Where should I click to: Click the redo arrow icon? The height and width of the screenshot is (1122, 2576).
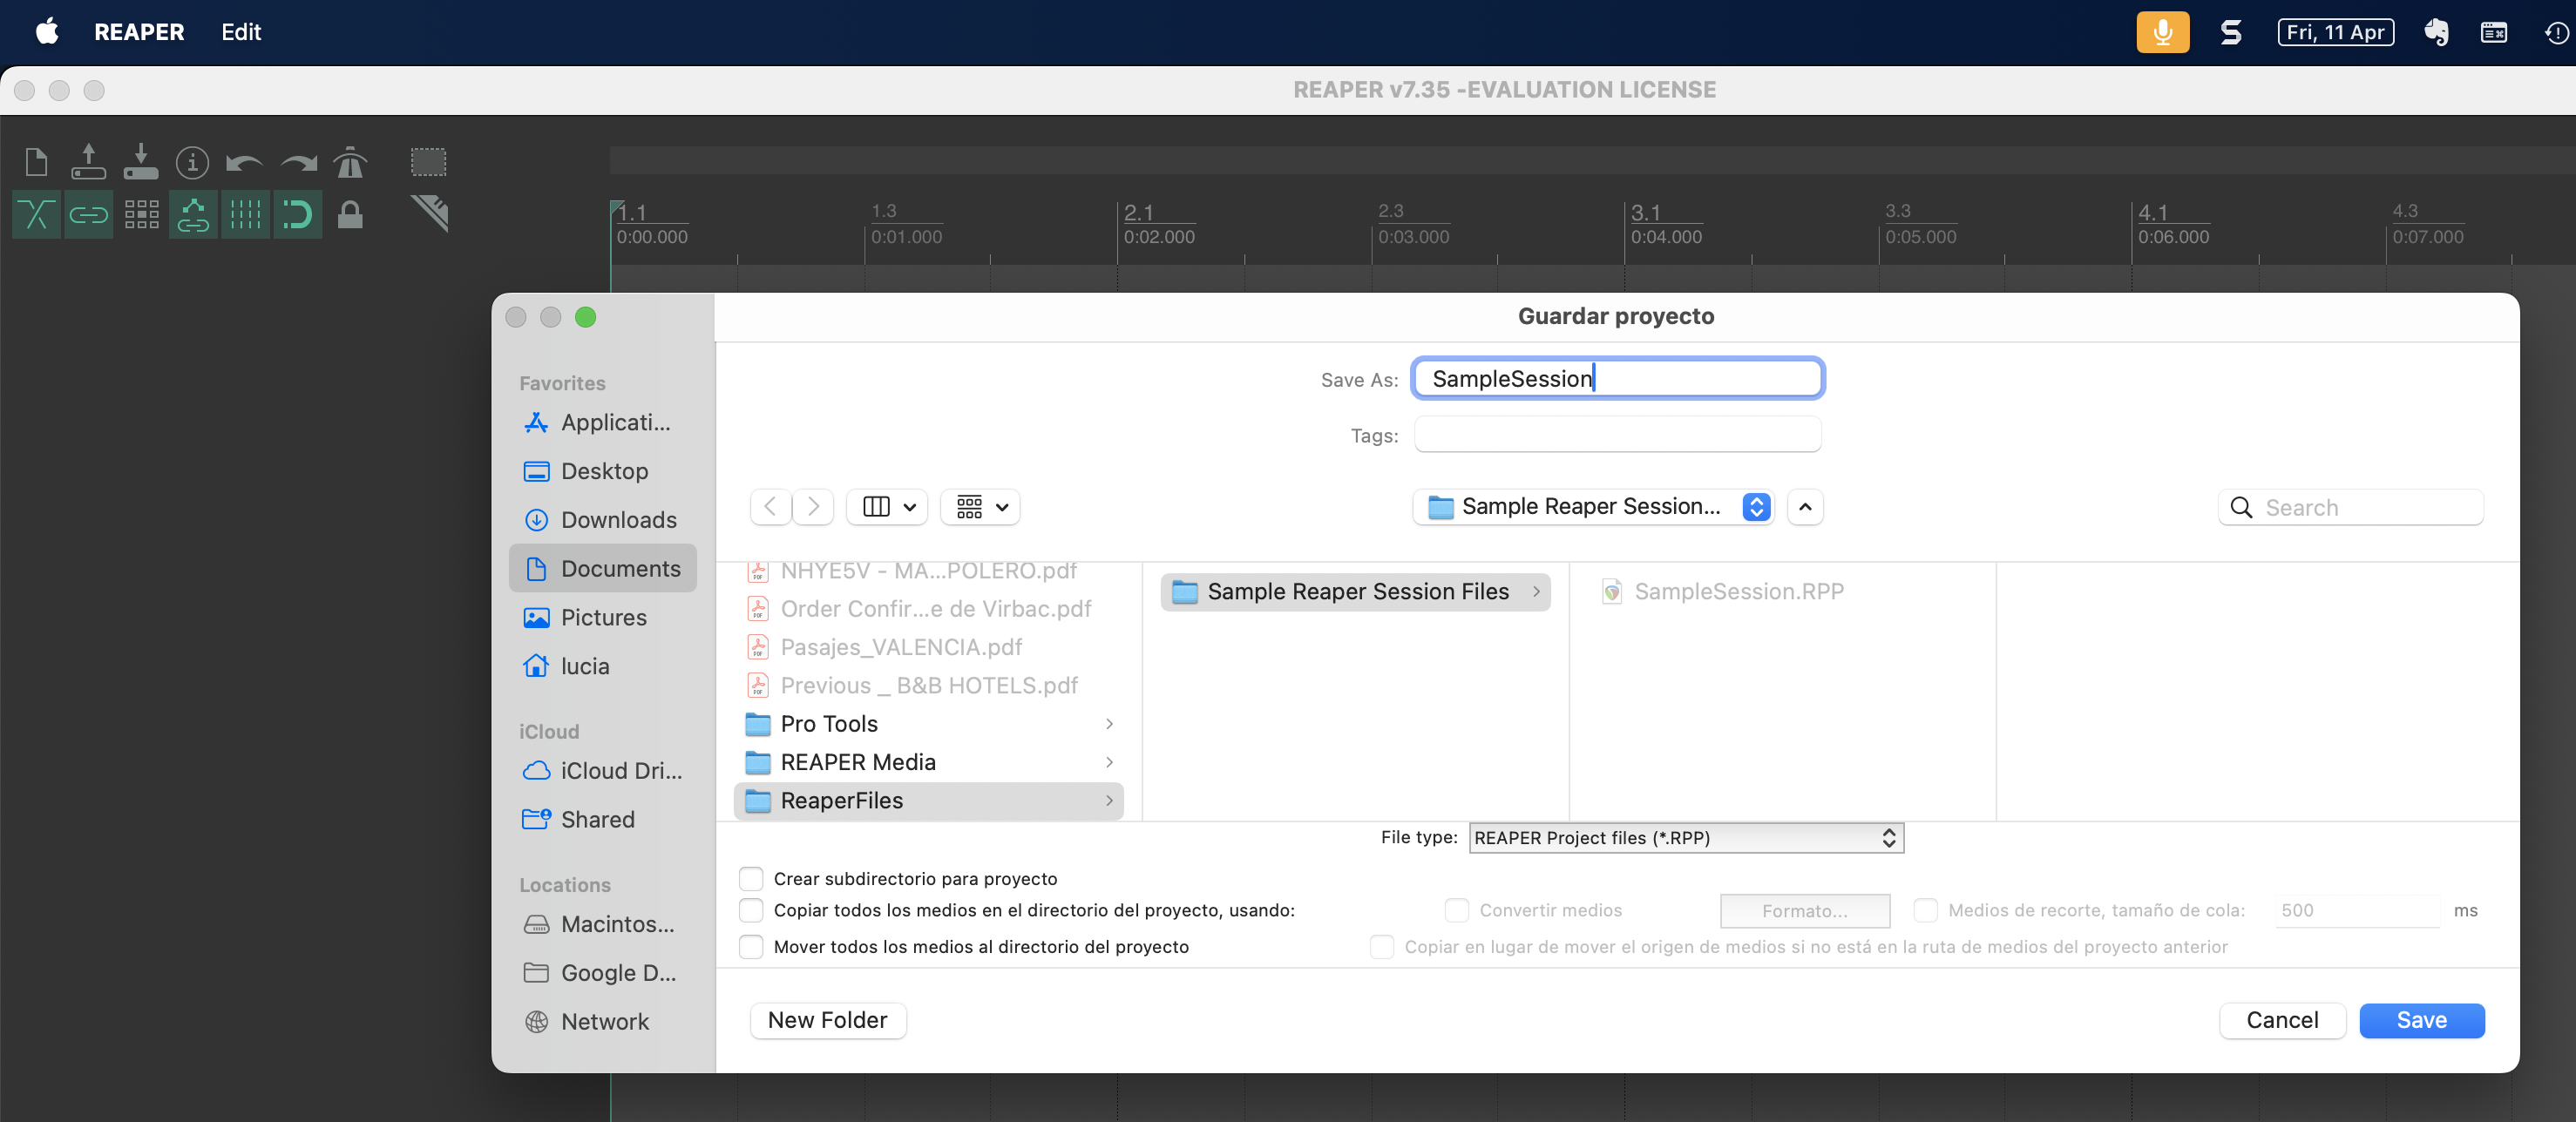298,162
